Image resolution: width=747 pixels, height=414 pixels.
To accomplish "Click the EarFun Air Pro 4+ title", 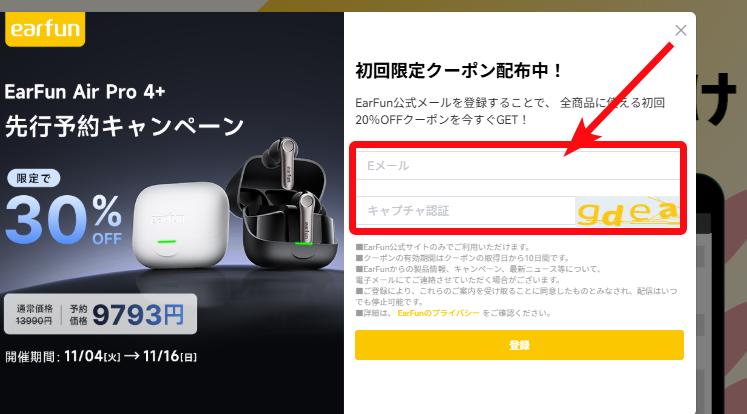I will pos(85,91).
